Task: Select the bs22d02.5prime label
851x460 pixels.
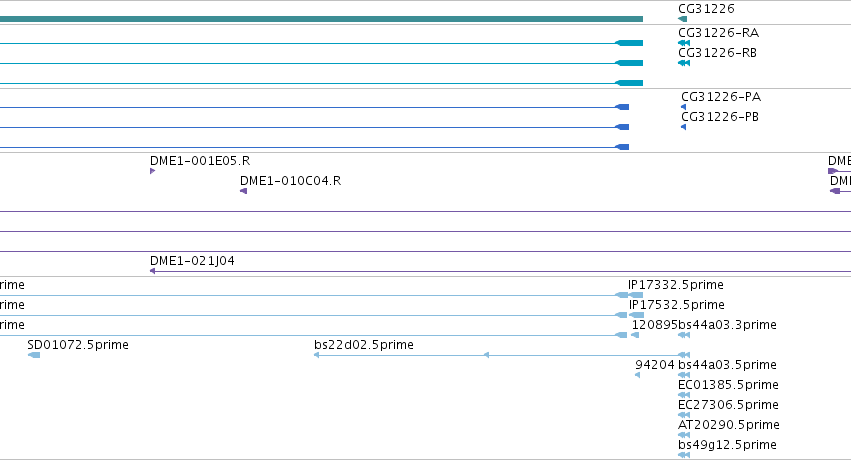Action: point(364,344)
